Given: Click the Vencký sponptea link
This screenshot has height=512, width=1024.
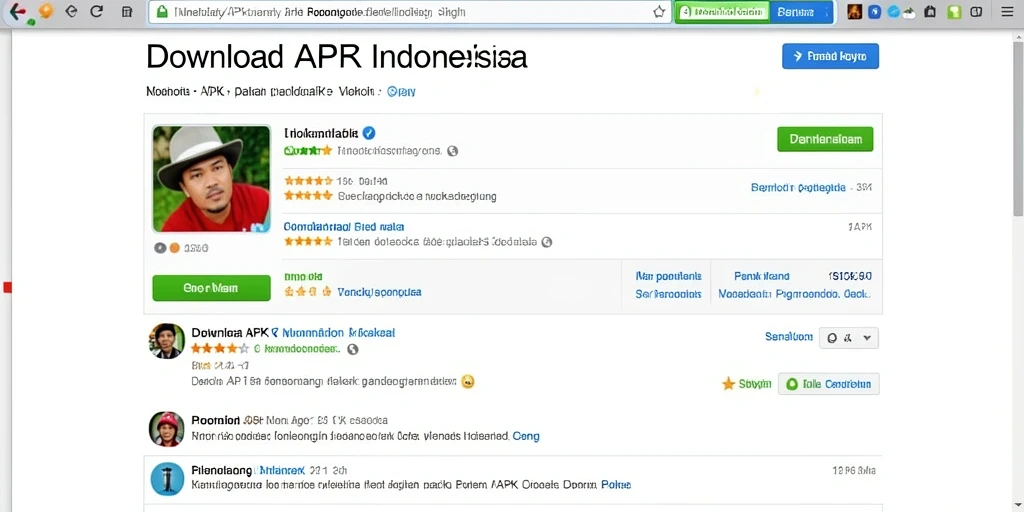Looking at the screenshot, I should pos(379,292).
